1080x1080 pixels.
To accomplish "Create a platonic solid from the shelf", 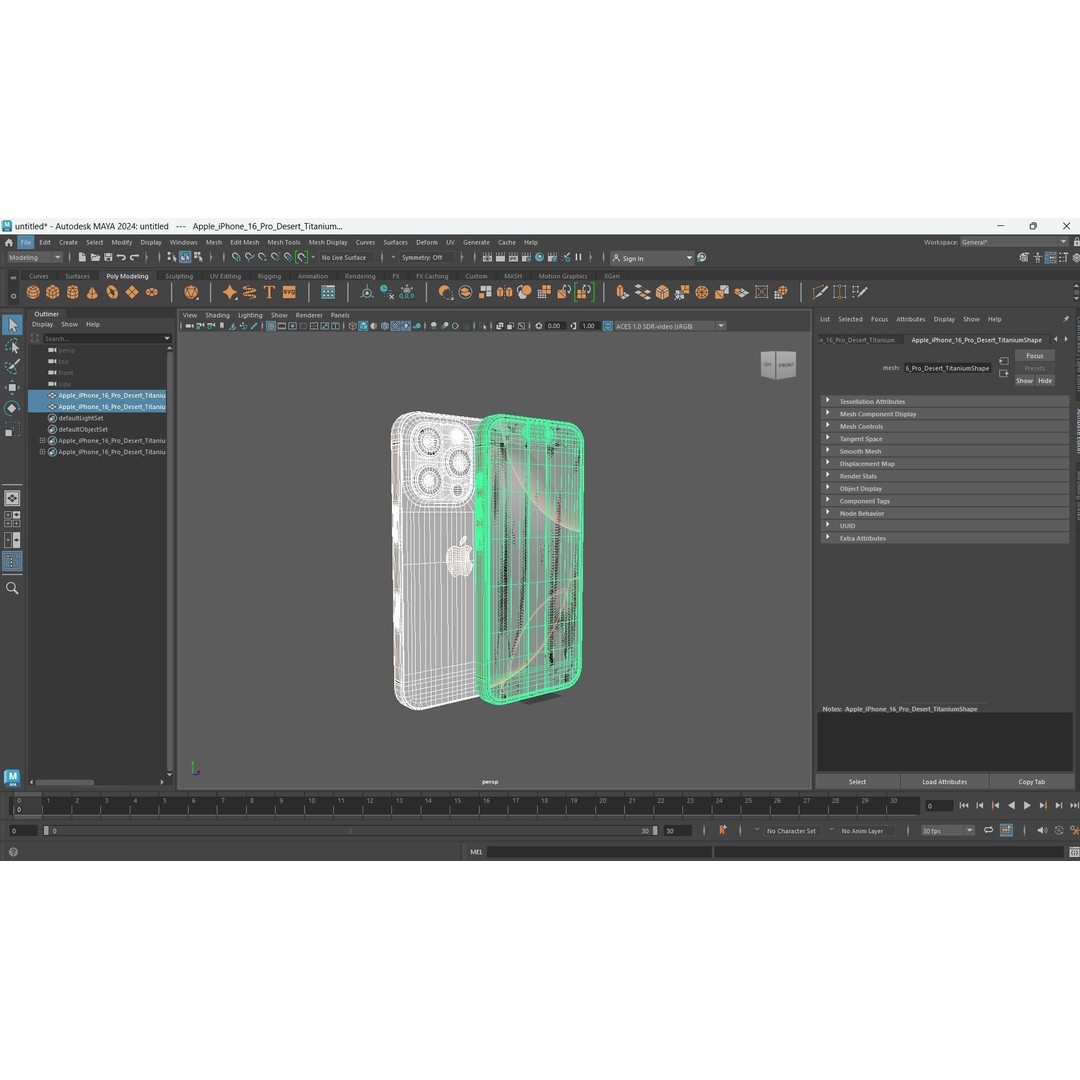I will tap(191, 292).
